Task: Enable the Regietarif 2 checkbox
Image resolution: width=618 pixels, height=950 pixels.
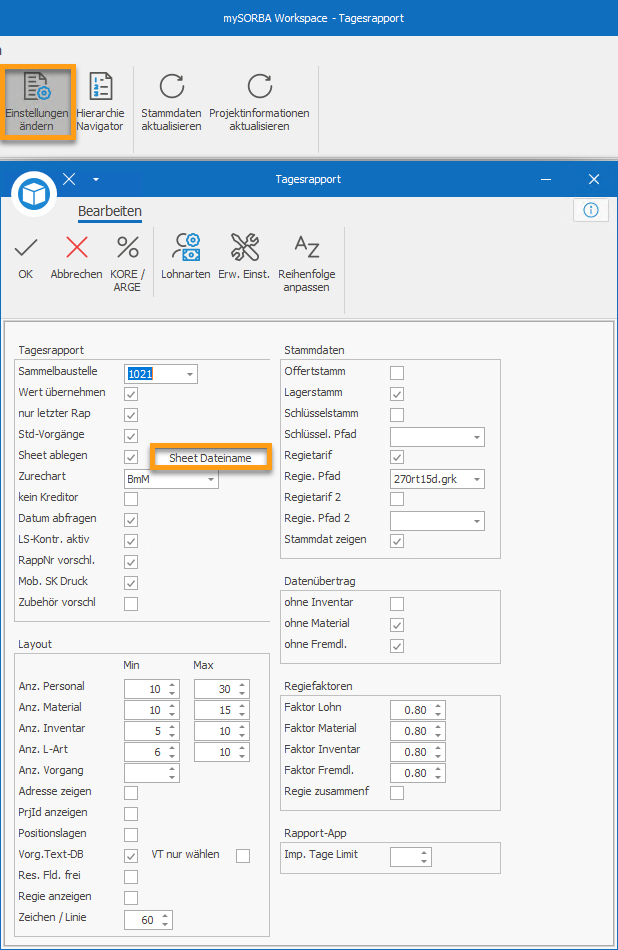Action: 397,499
